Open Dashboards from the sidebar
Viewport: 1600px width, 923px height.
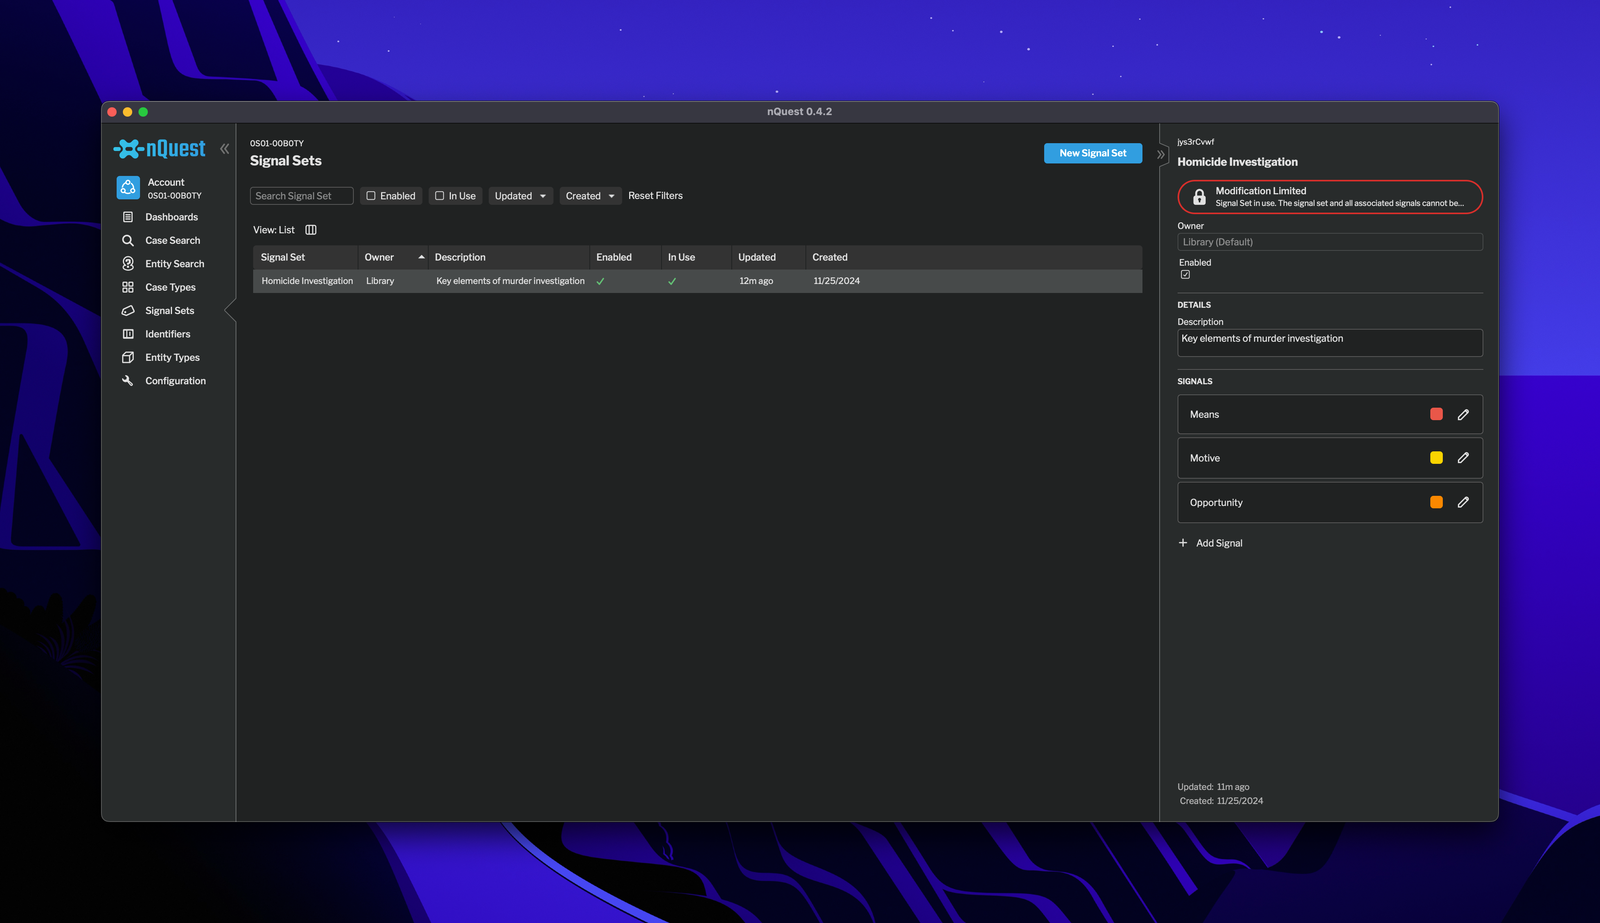[171, 217]
